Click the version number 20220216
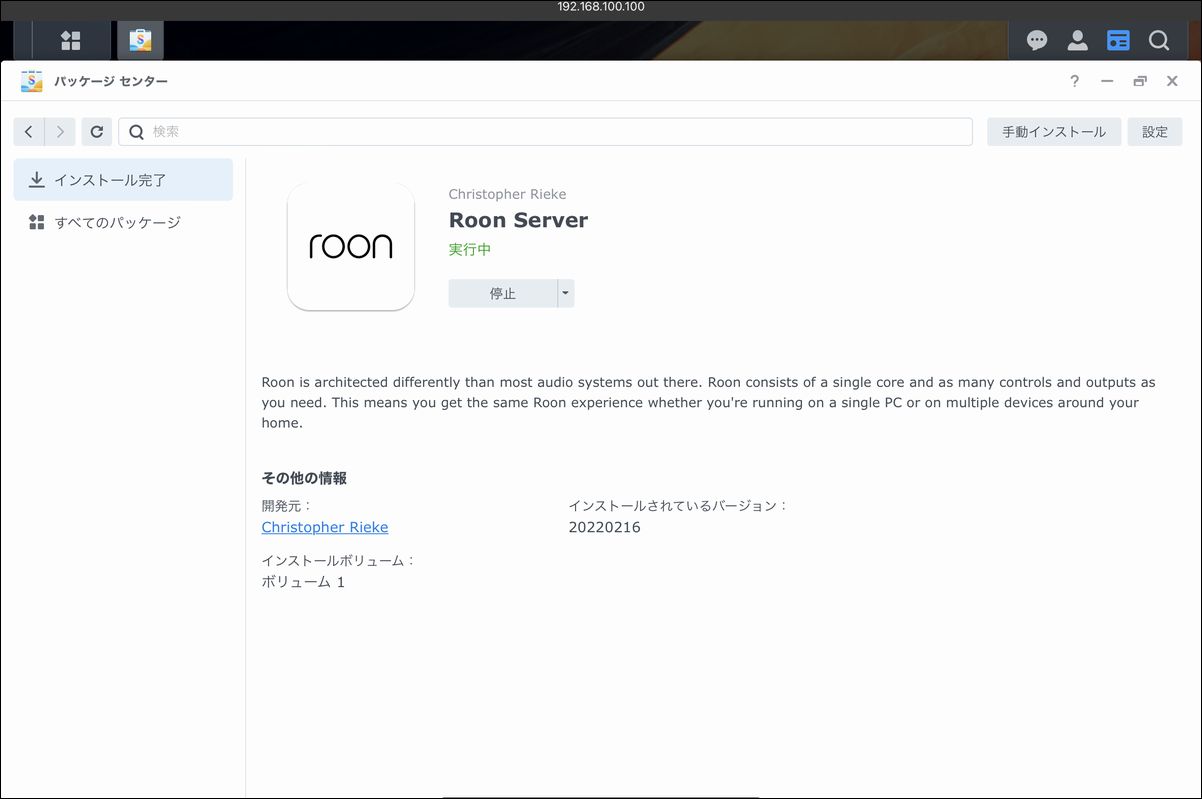 (x=604, y=527)
